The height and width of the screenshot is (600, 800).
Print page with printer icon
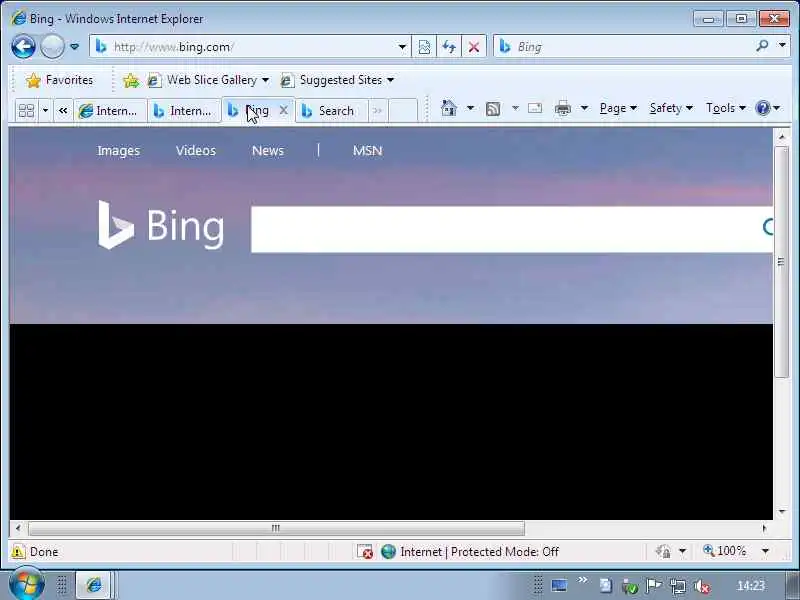point(563,109)
